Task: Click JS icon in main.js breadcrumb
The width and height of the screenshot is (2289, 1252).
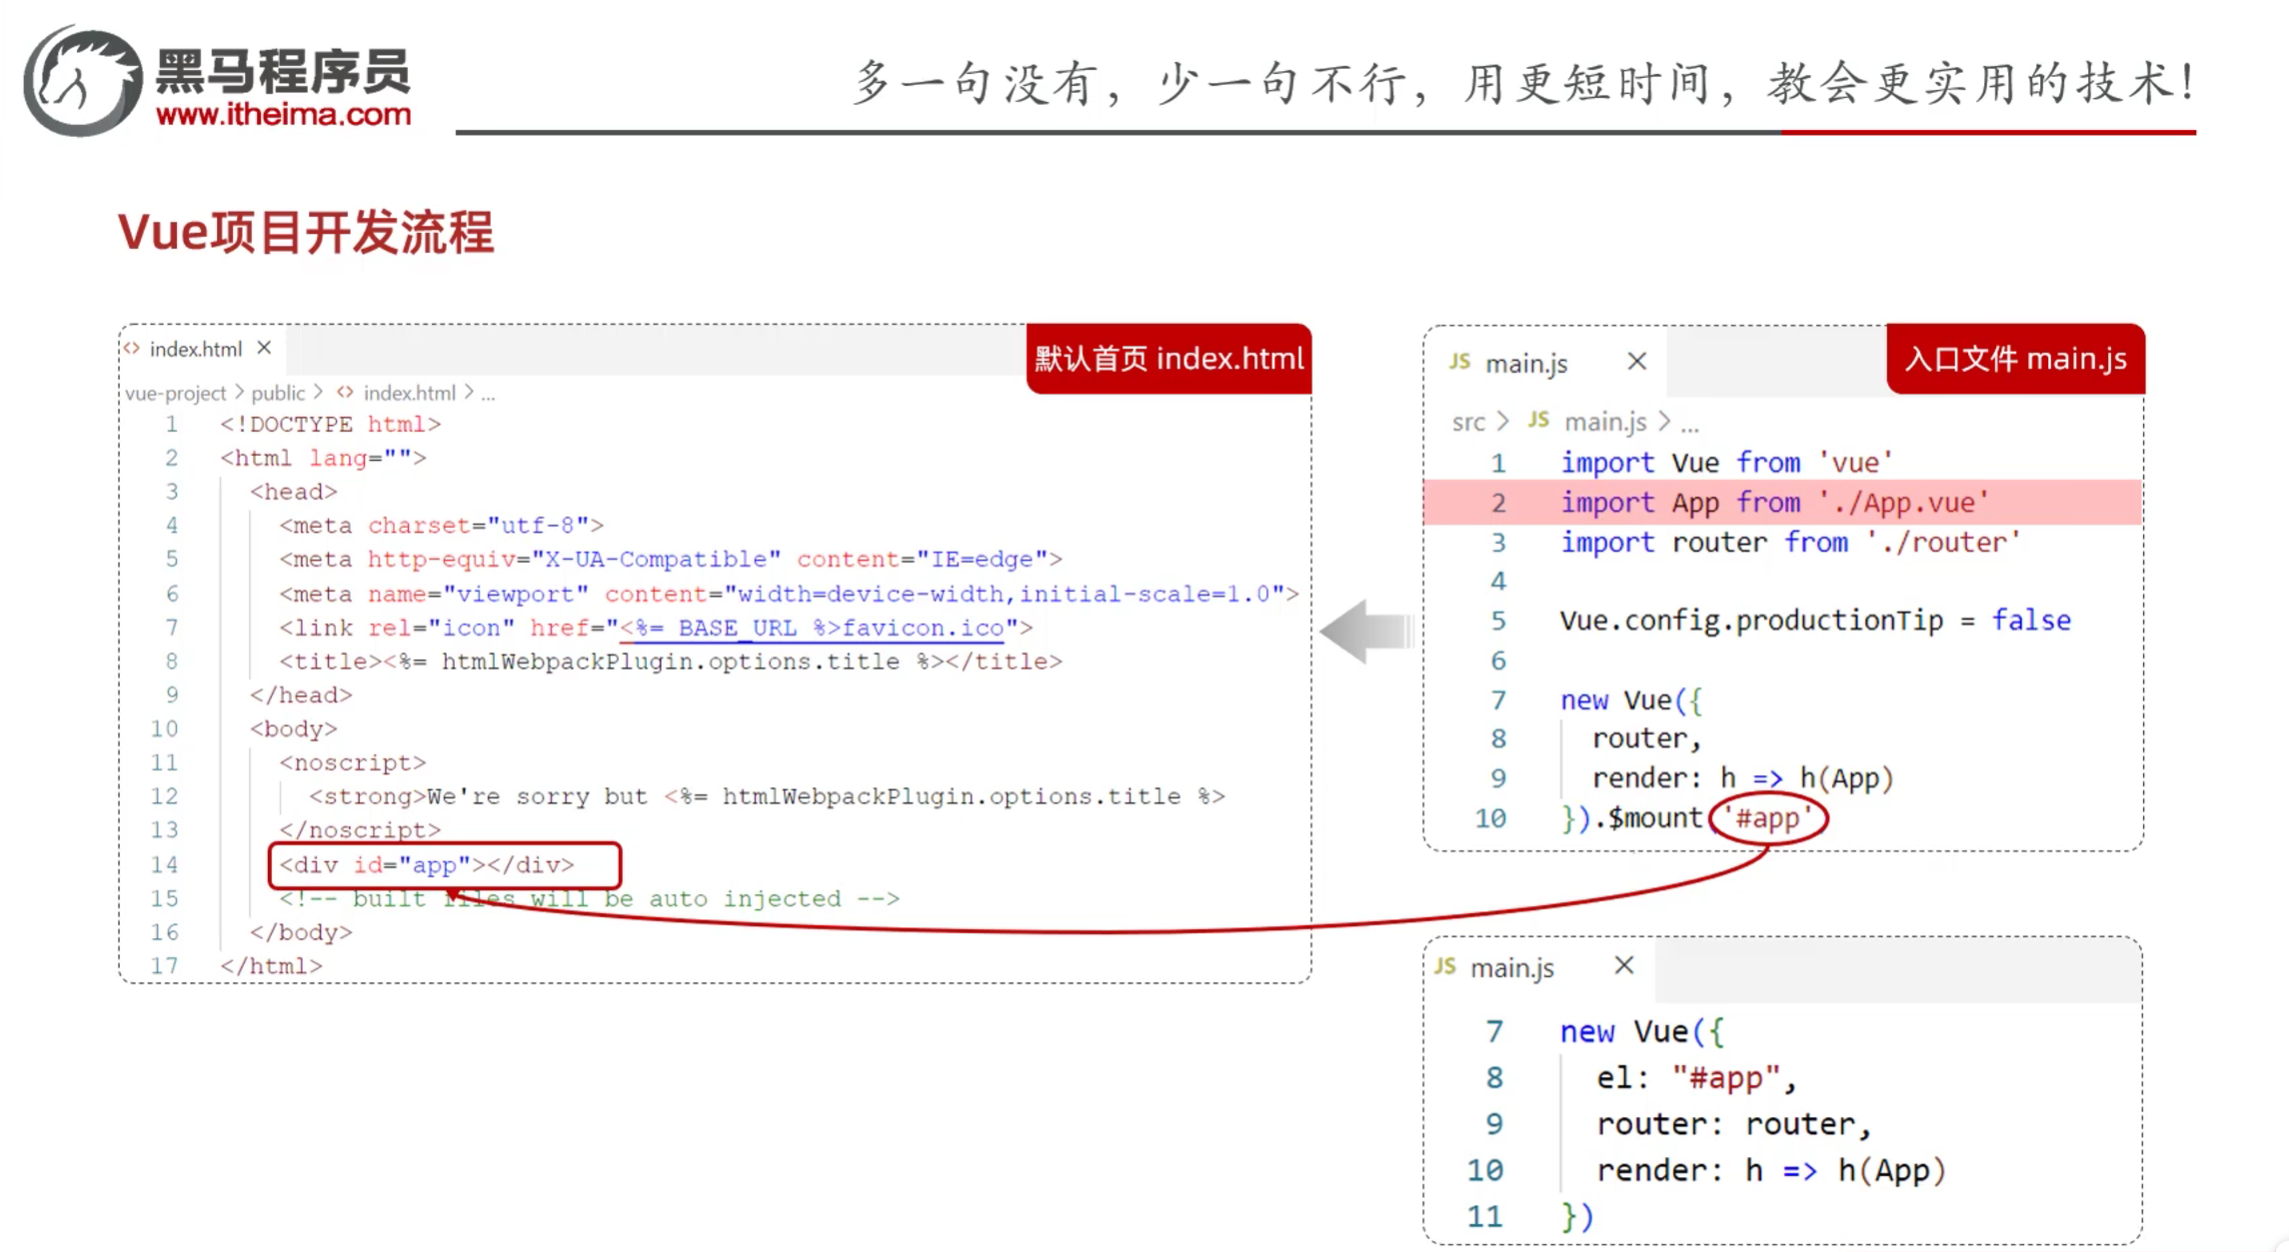Action: [x=1539, y=421]
